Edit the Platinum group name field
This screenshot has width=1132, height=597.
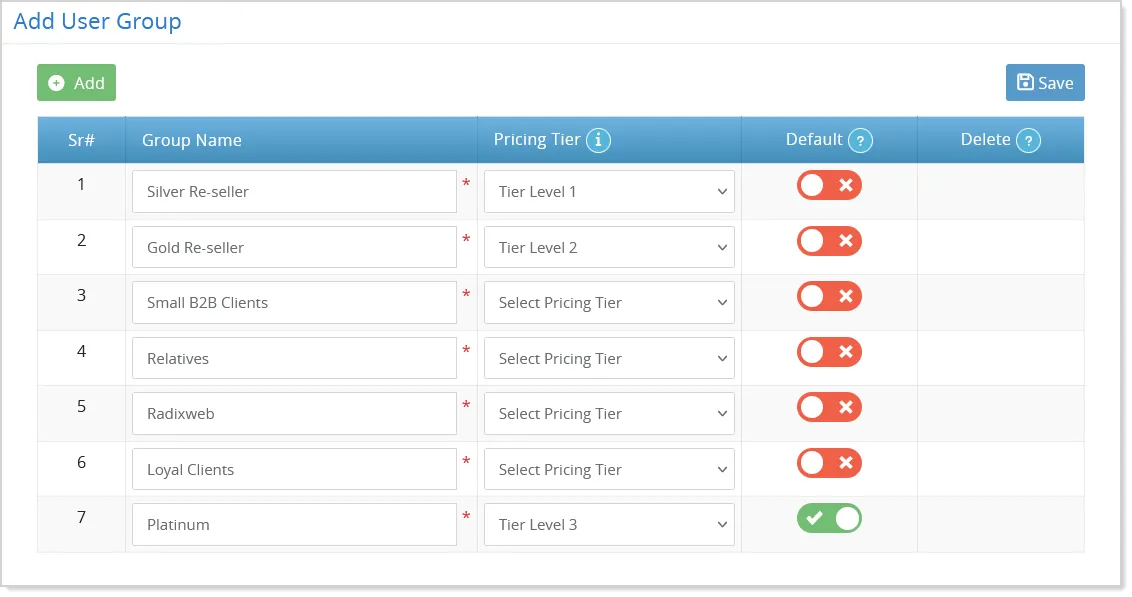tap(295, 525)
